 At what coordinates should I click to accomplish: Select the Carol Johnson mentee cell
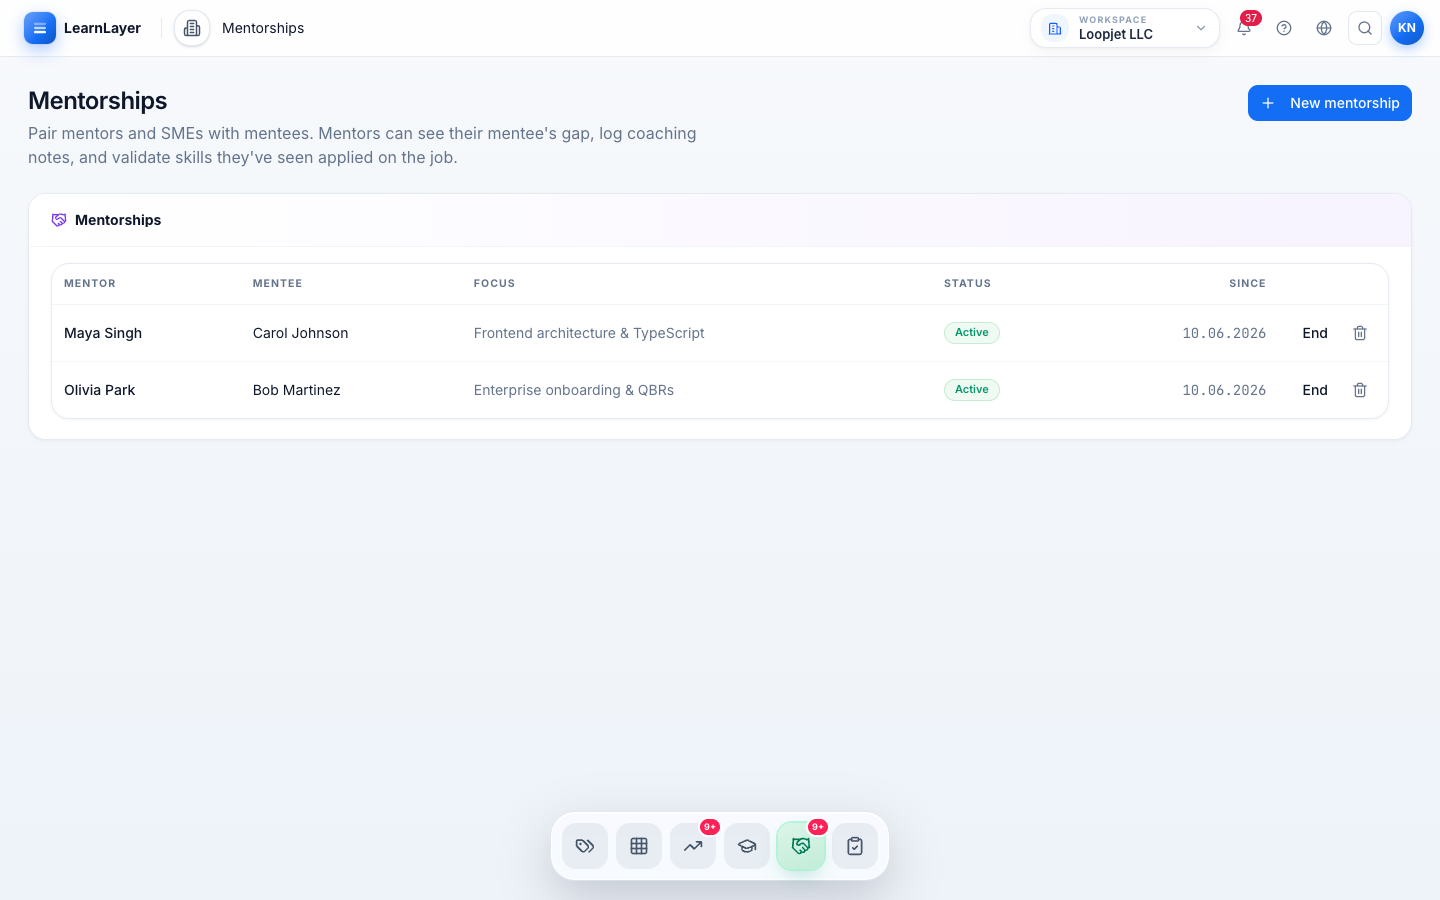[x=301, y=333]
